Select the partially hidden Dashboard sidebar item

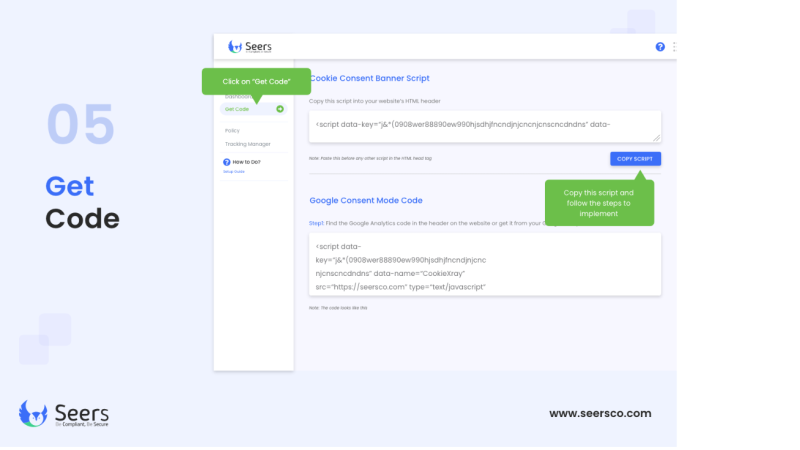click(x=238, y=97)
